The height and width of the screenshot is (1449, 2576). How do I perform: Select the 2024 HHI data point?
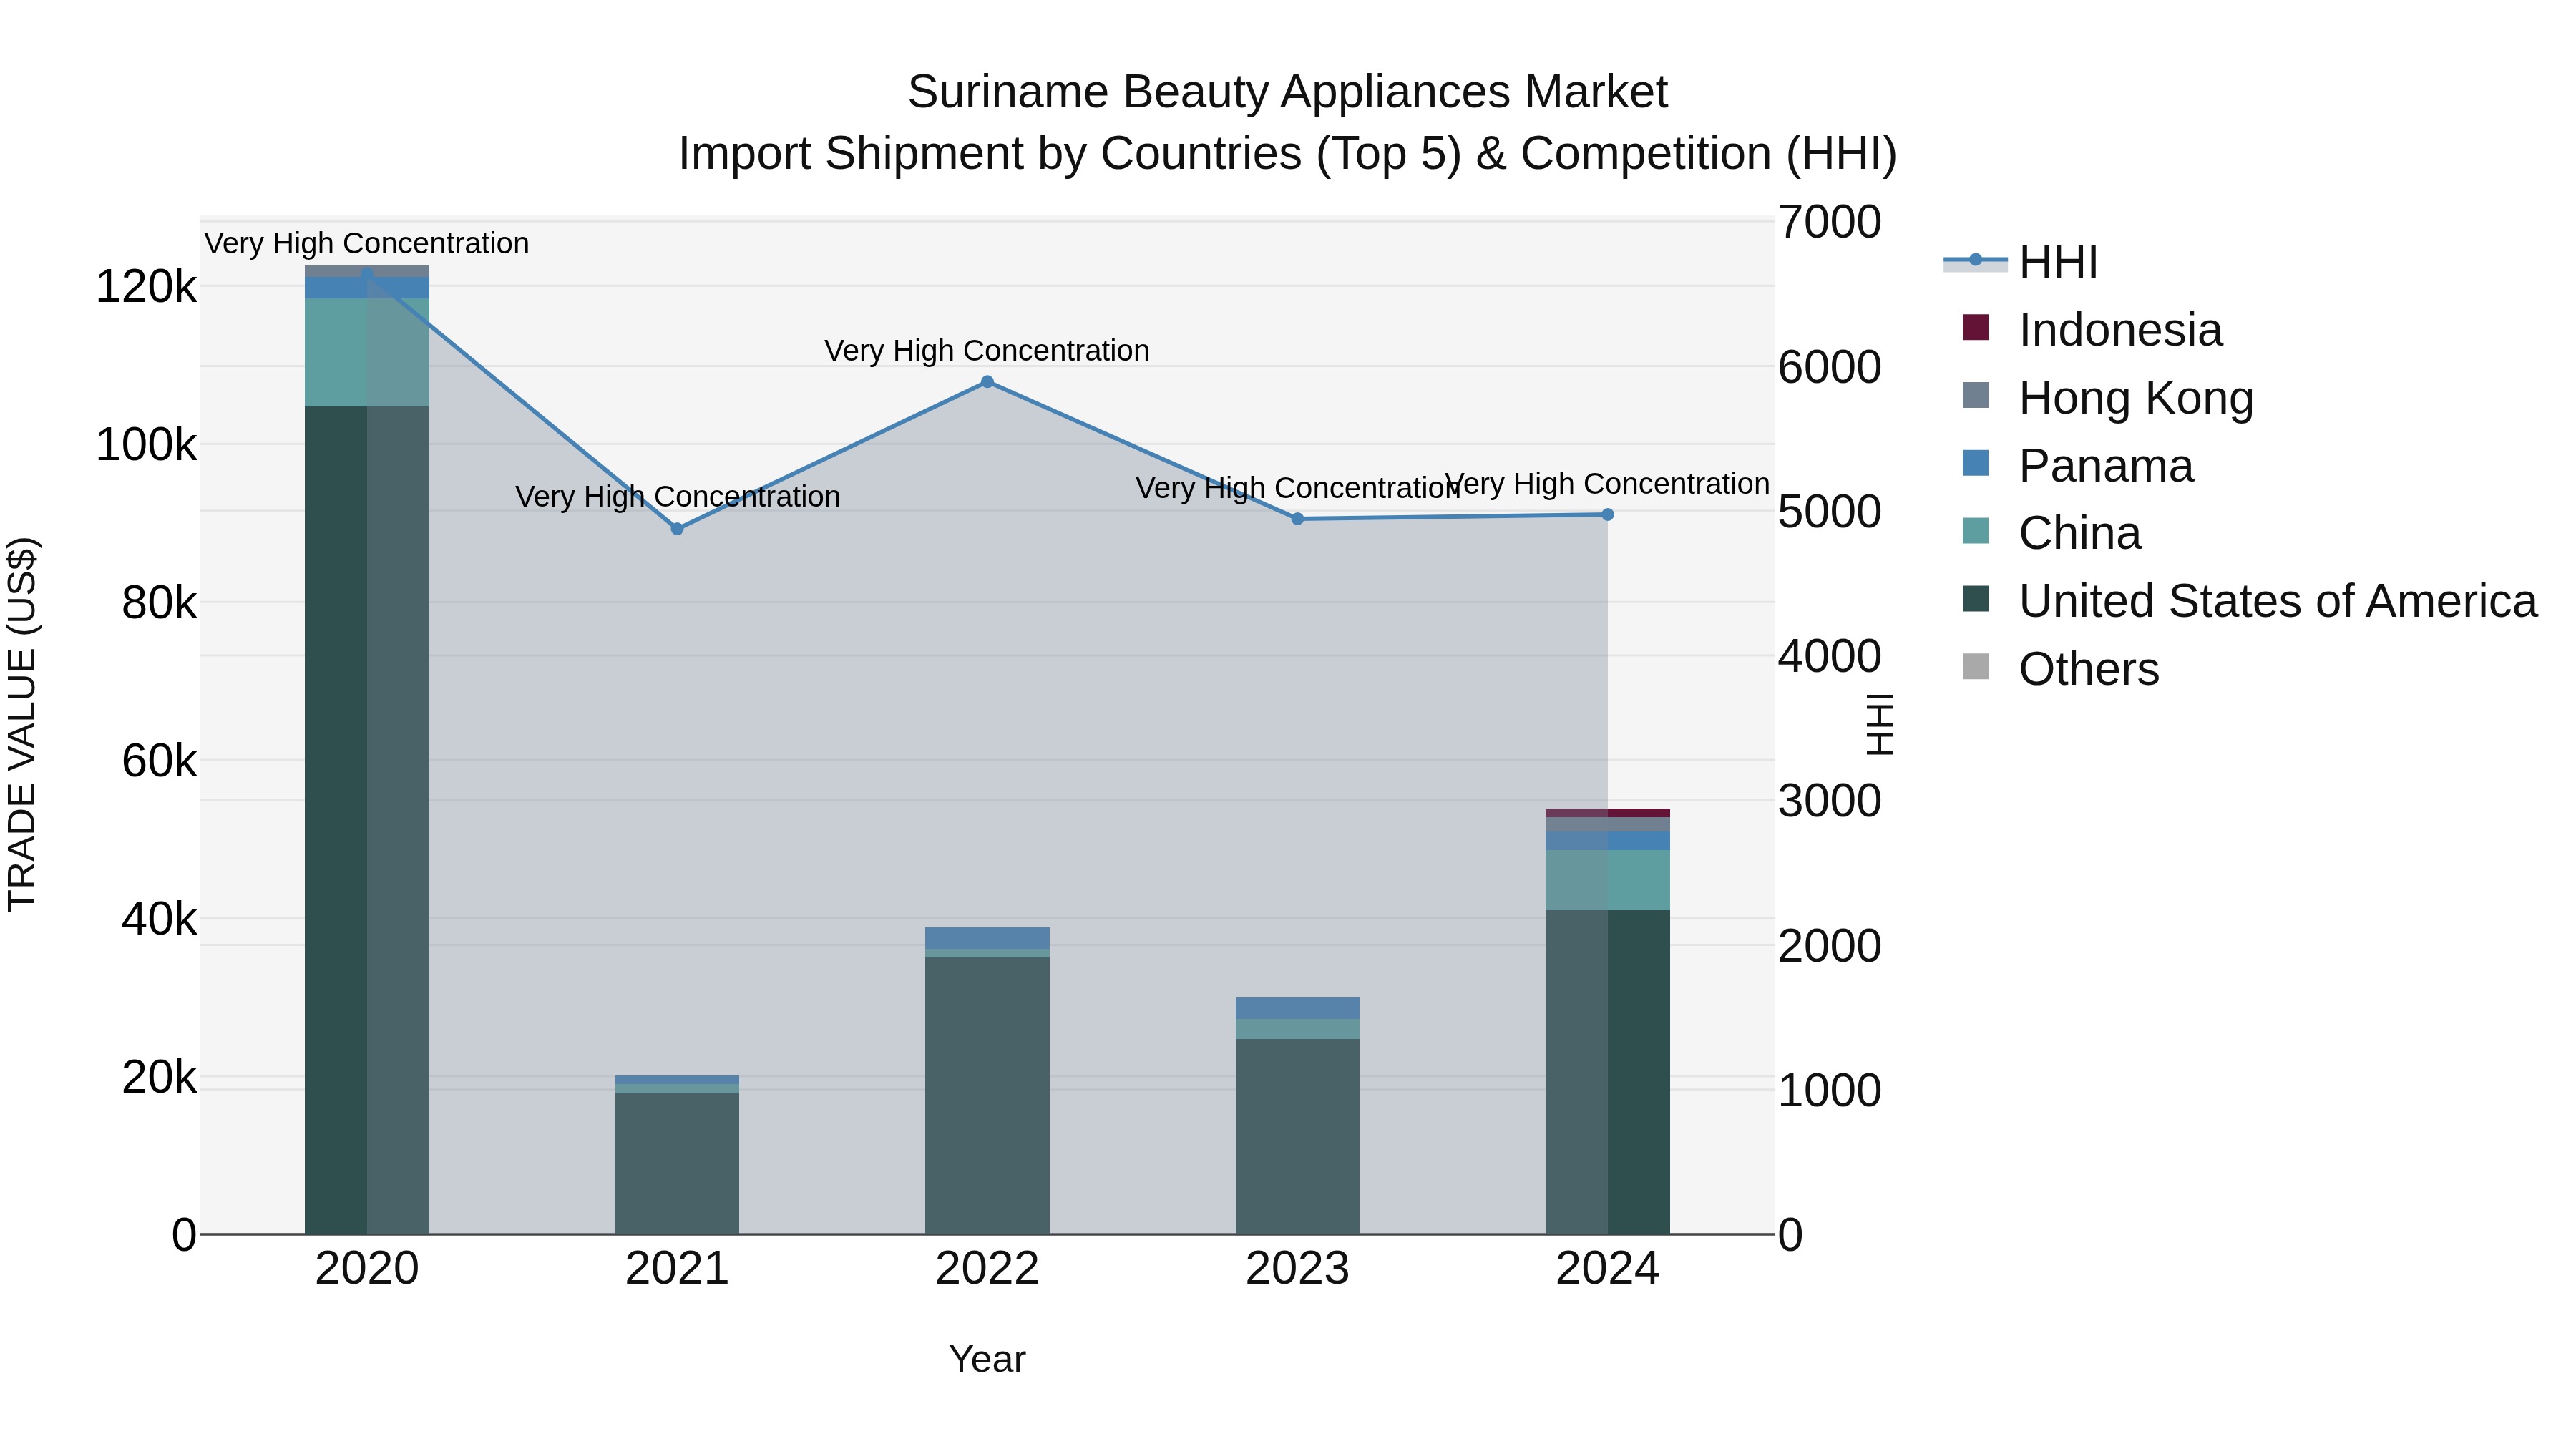point(1607,515)
